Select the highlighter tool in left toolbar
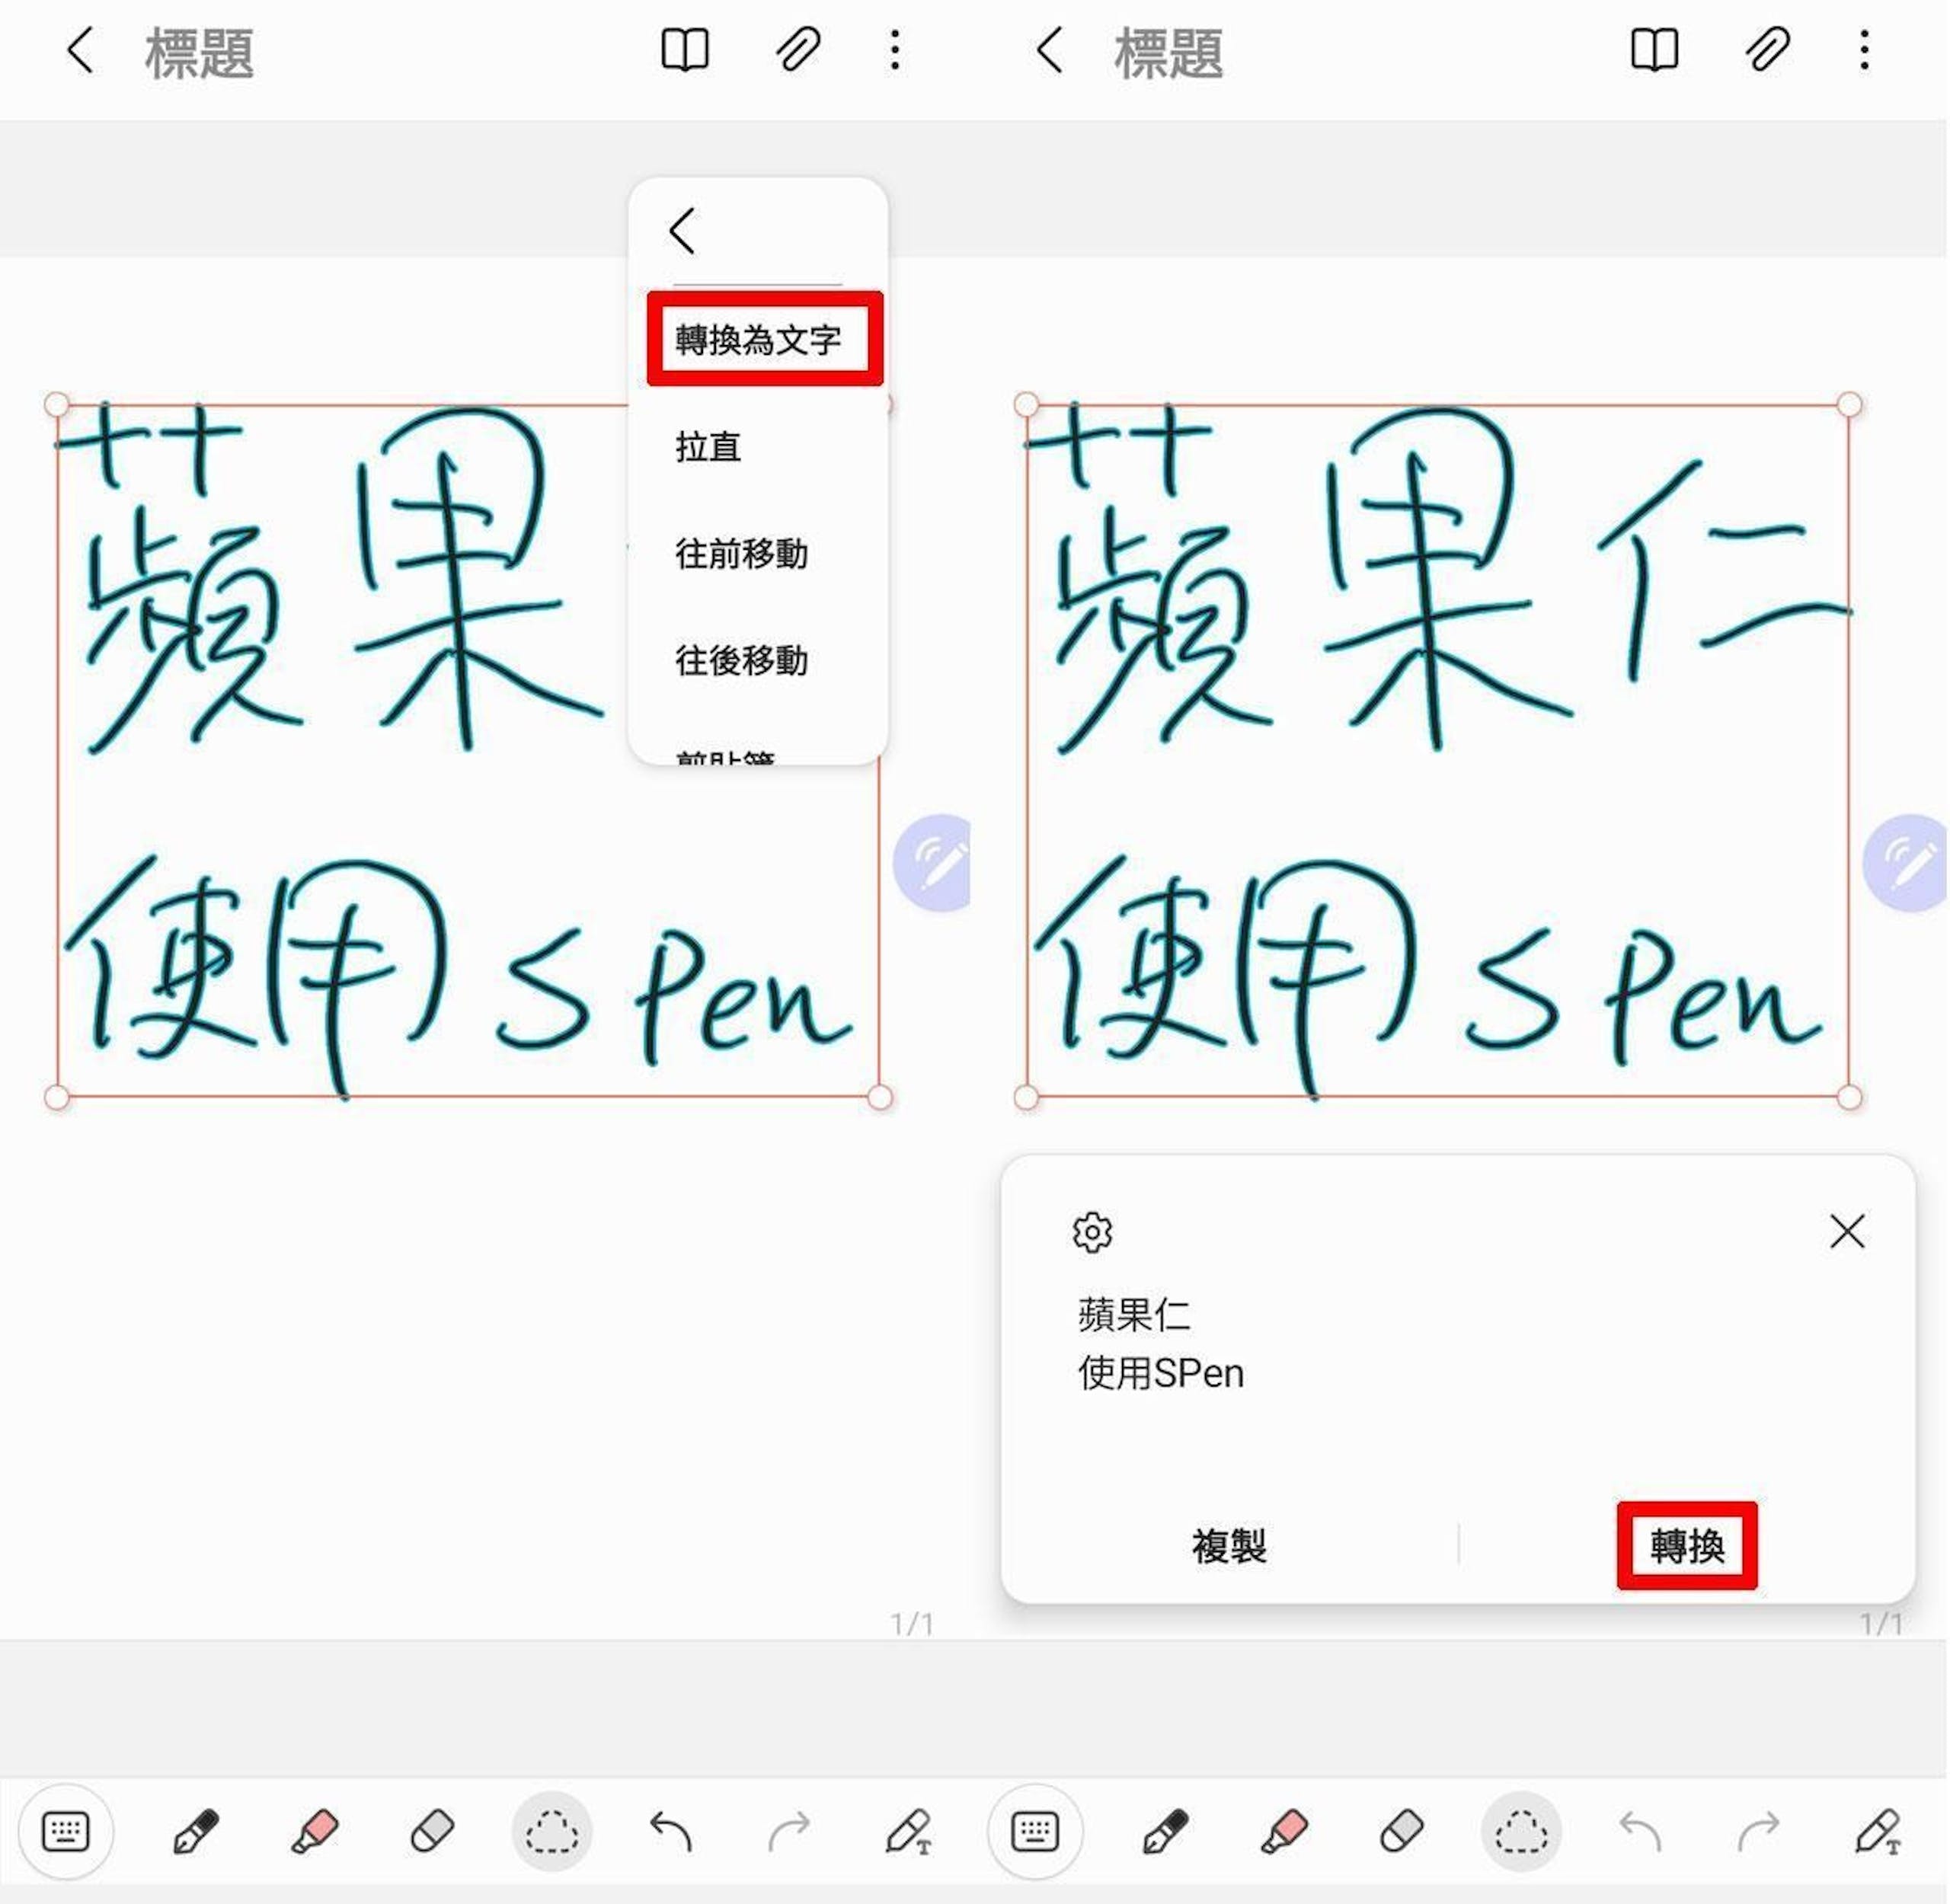Image resolution: width=1950 pixels, height=1904 pixels. pyautogui.click(x=314, y=1832)
